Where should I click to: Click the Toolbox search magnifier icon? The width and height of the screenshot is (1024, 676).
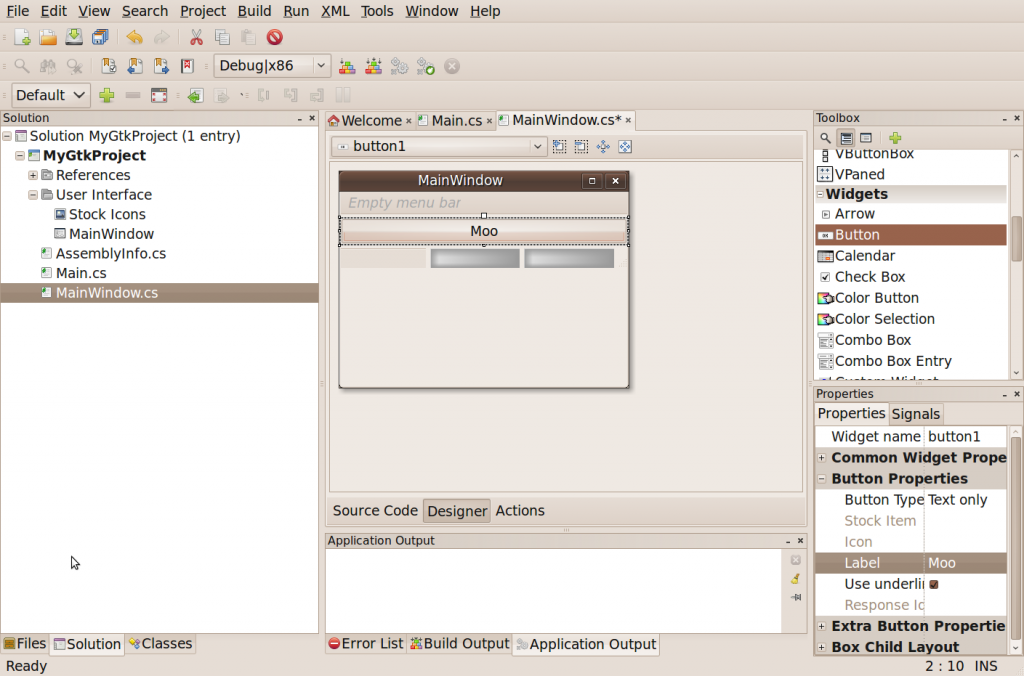[x=825, y=138]
